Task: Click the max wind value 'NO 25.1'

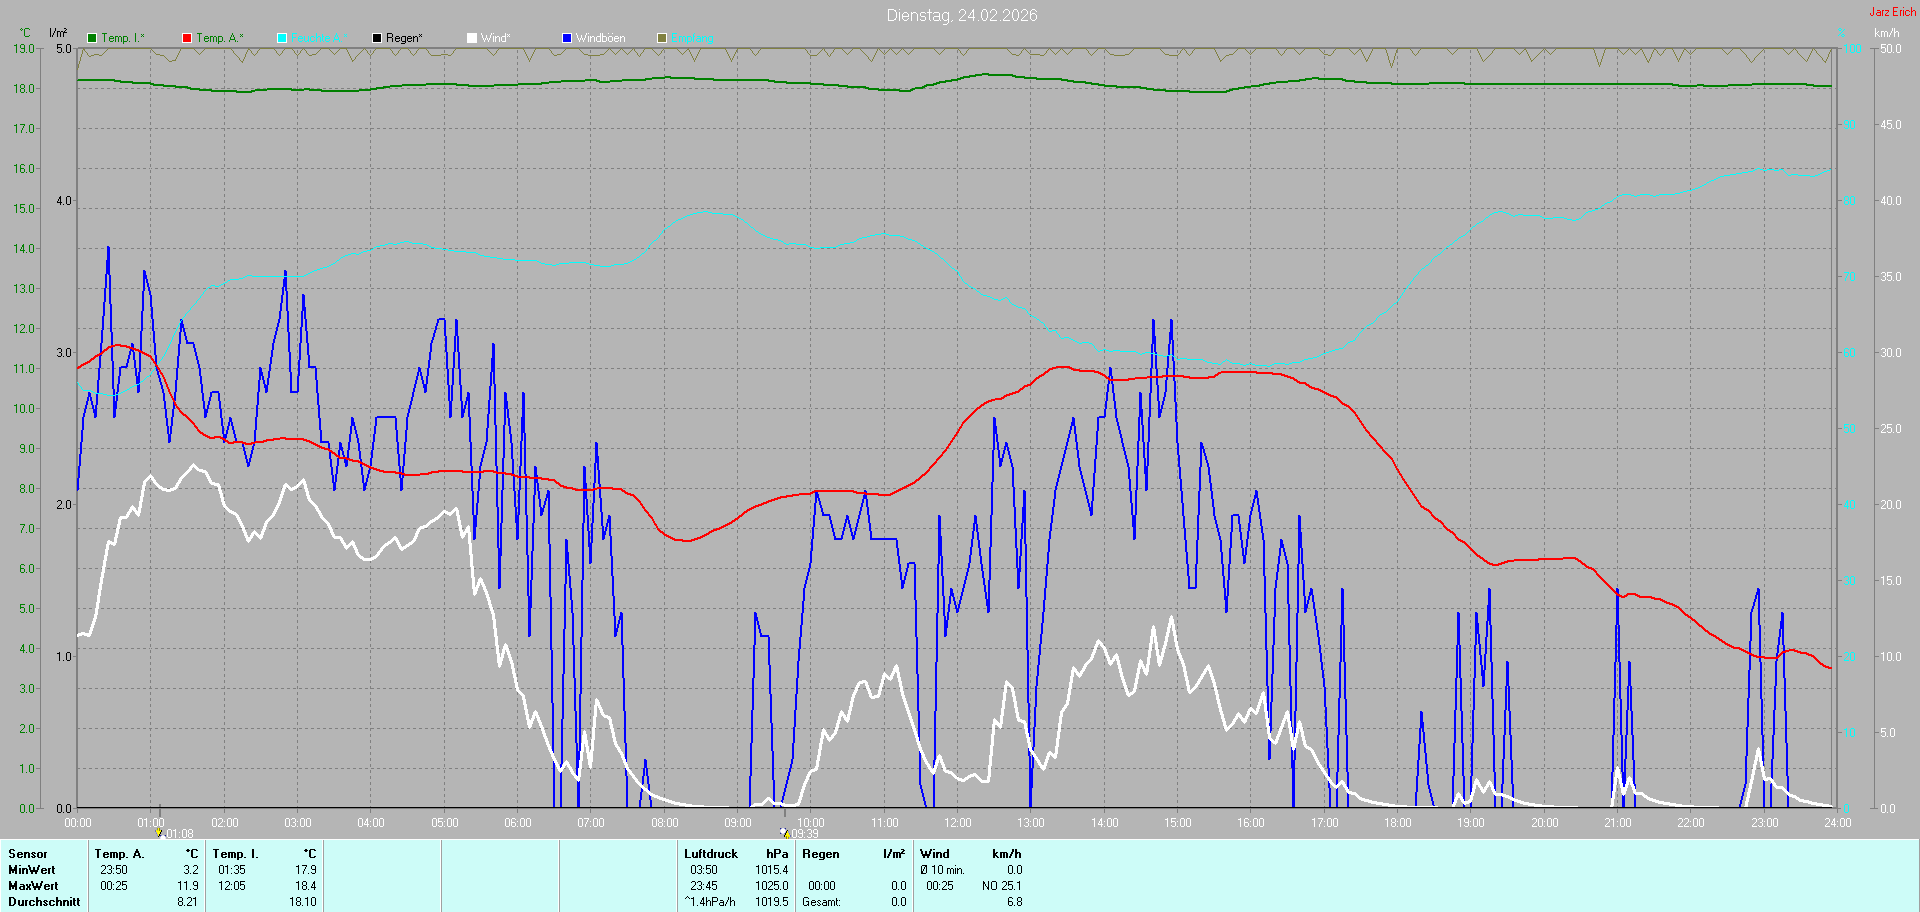Action: [1002, 886]
